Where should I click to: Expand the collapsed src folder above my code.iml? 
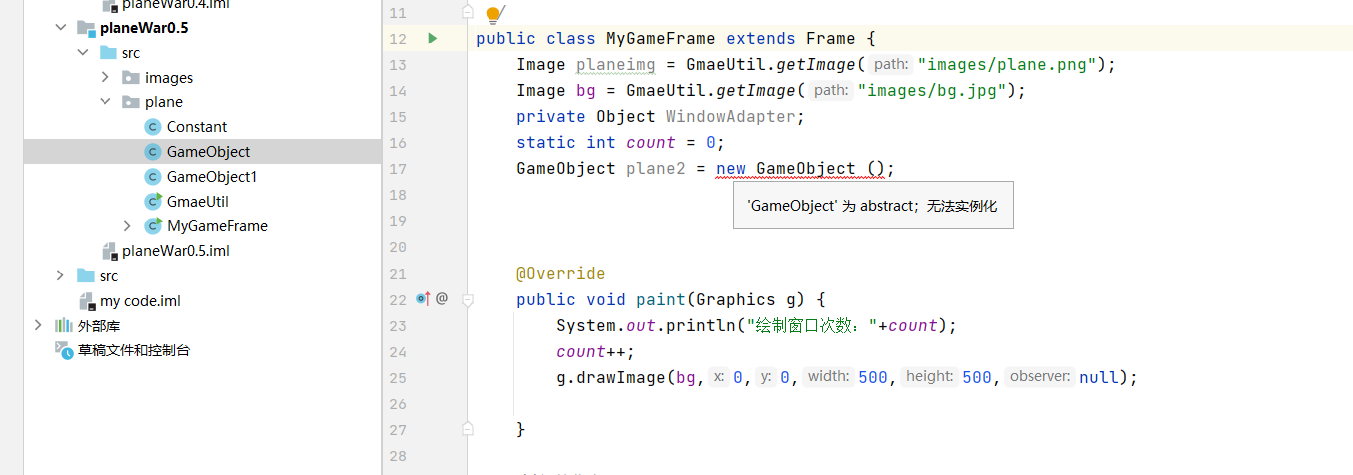[61, 276]
